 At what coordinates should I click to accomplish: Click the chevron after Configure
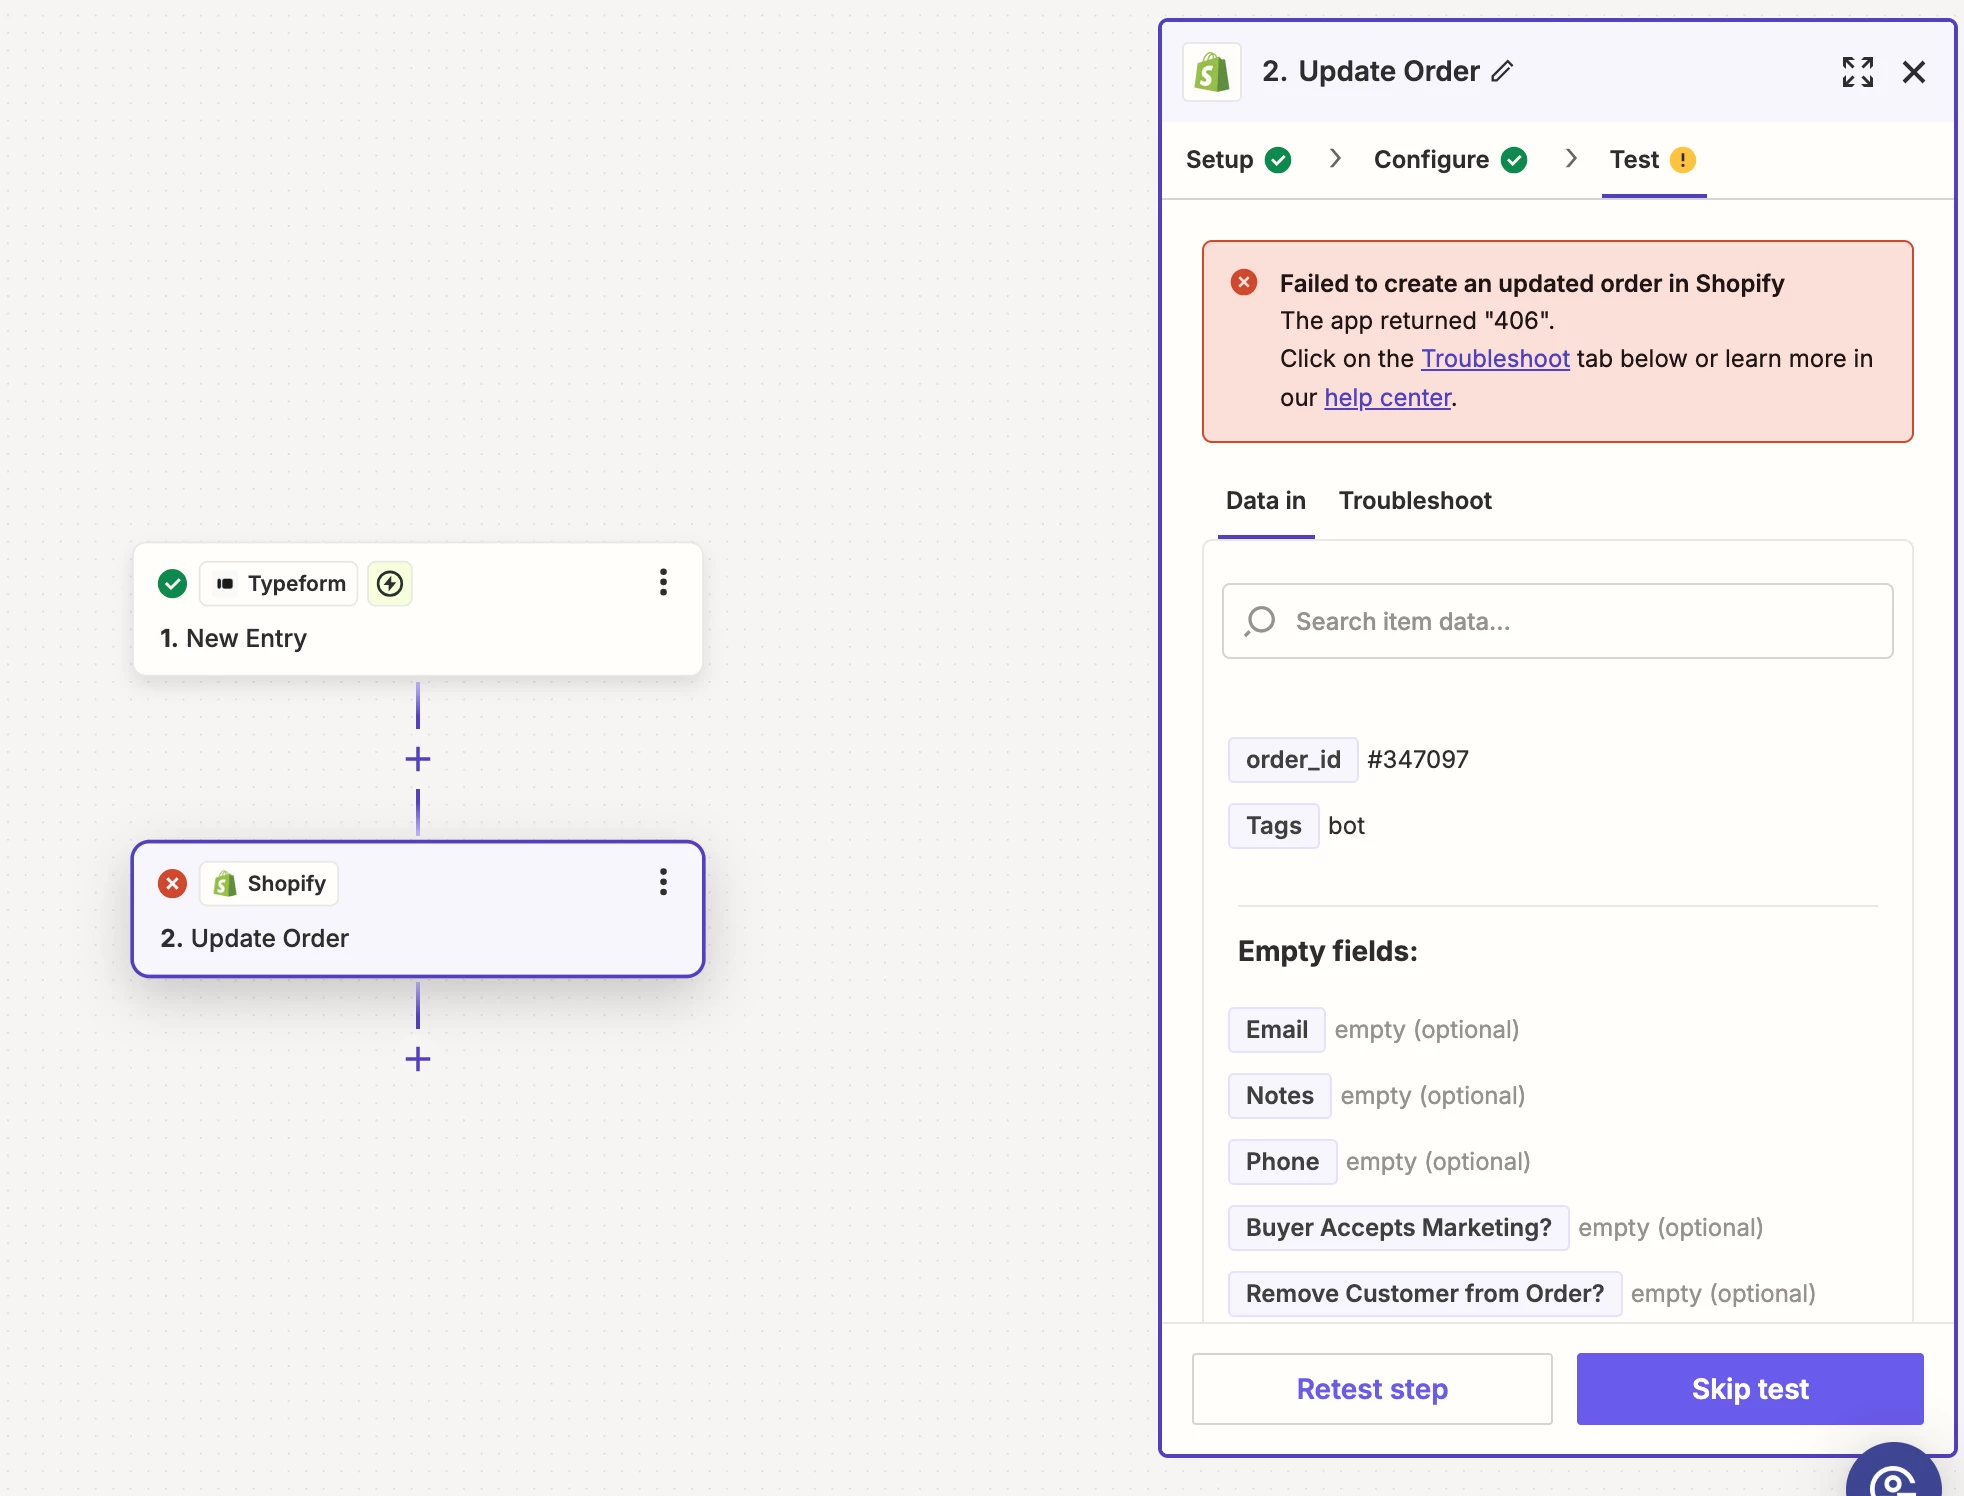[1571, 159]
